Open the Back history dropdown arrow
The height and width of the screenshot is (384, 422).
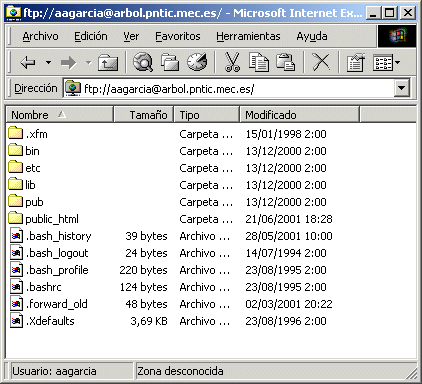pos(49,62)
